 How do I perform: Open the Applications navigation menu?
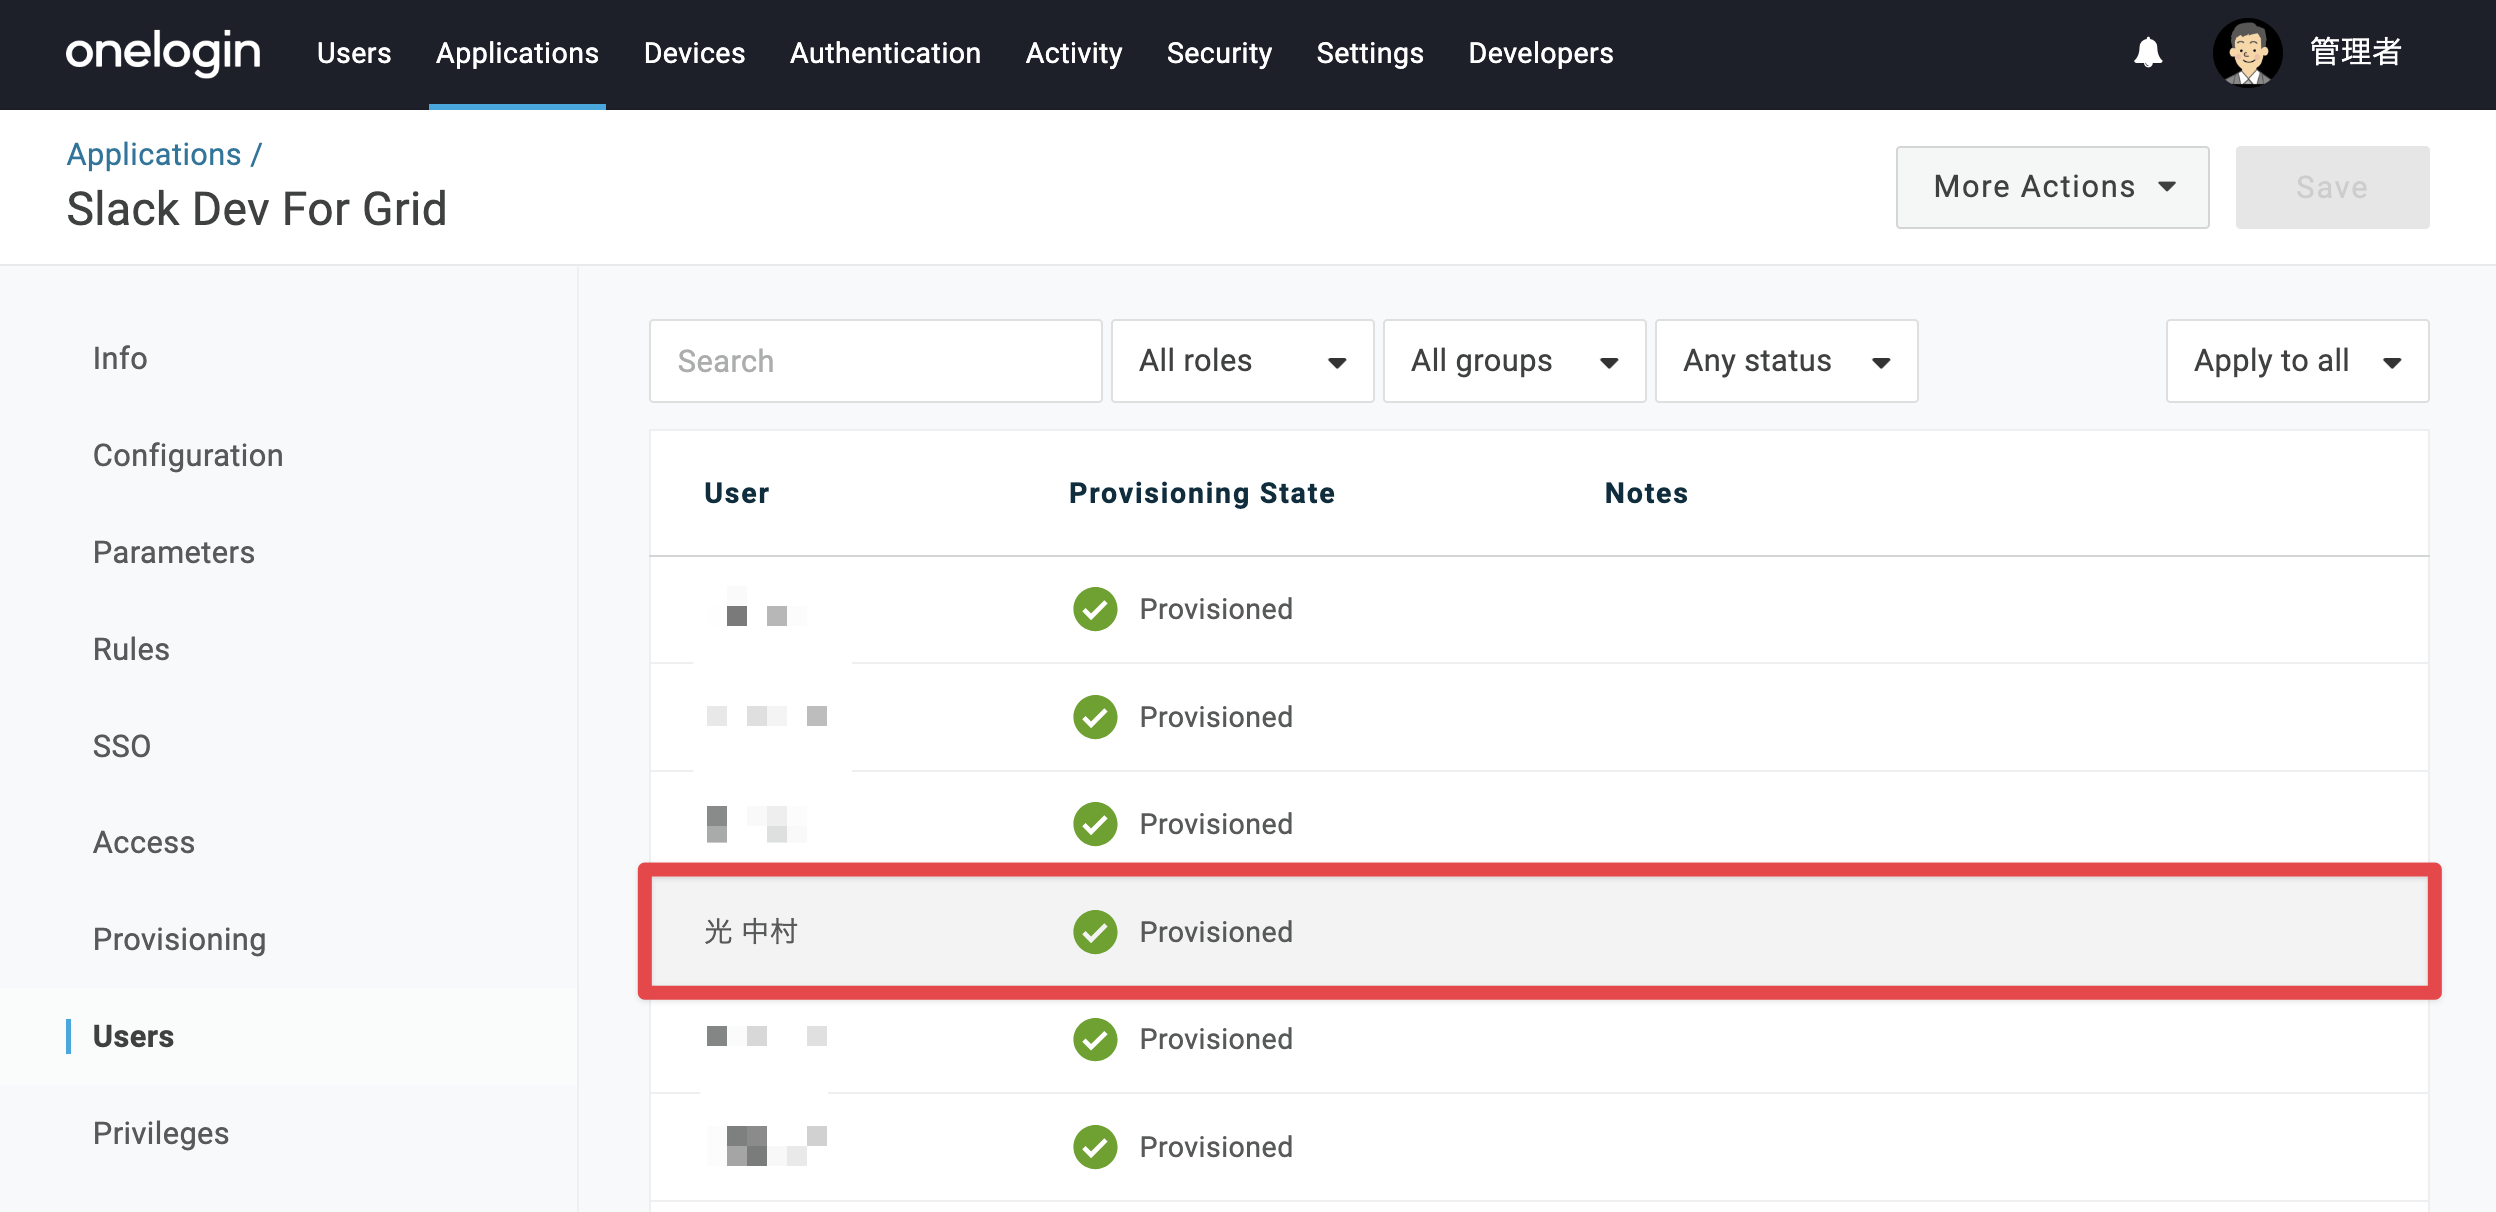point(517,53)
